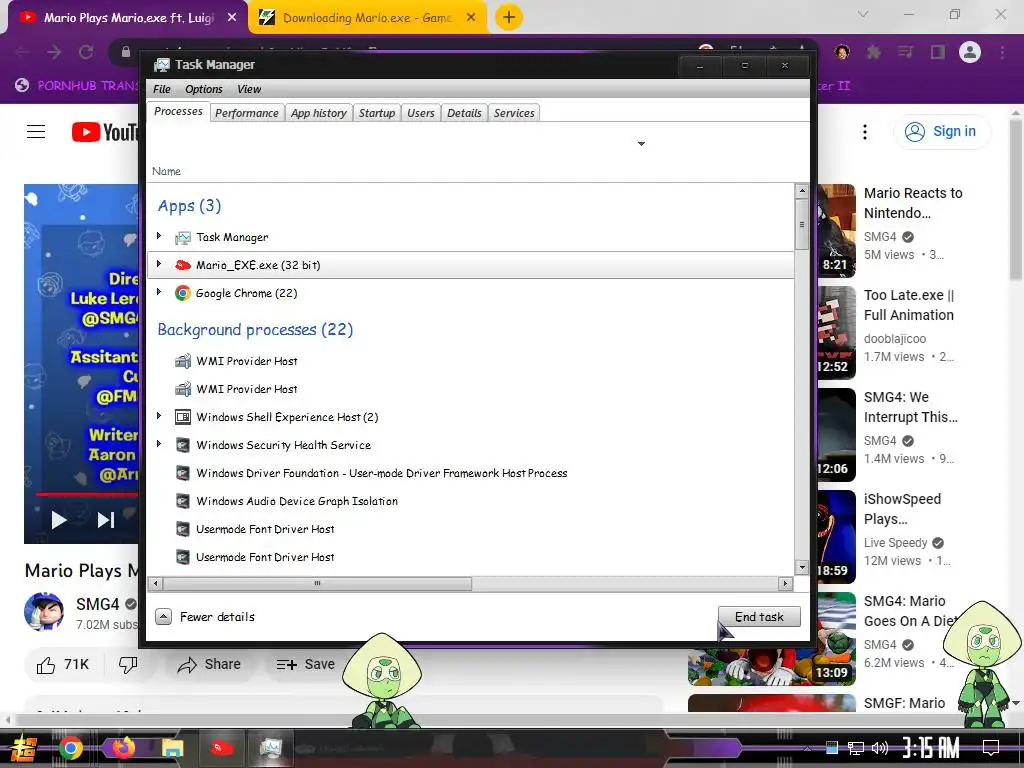Viewport: 1024px width, 768px height.
Task: Collapse to Fewer details view
Action: tap(205, 616)
